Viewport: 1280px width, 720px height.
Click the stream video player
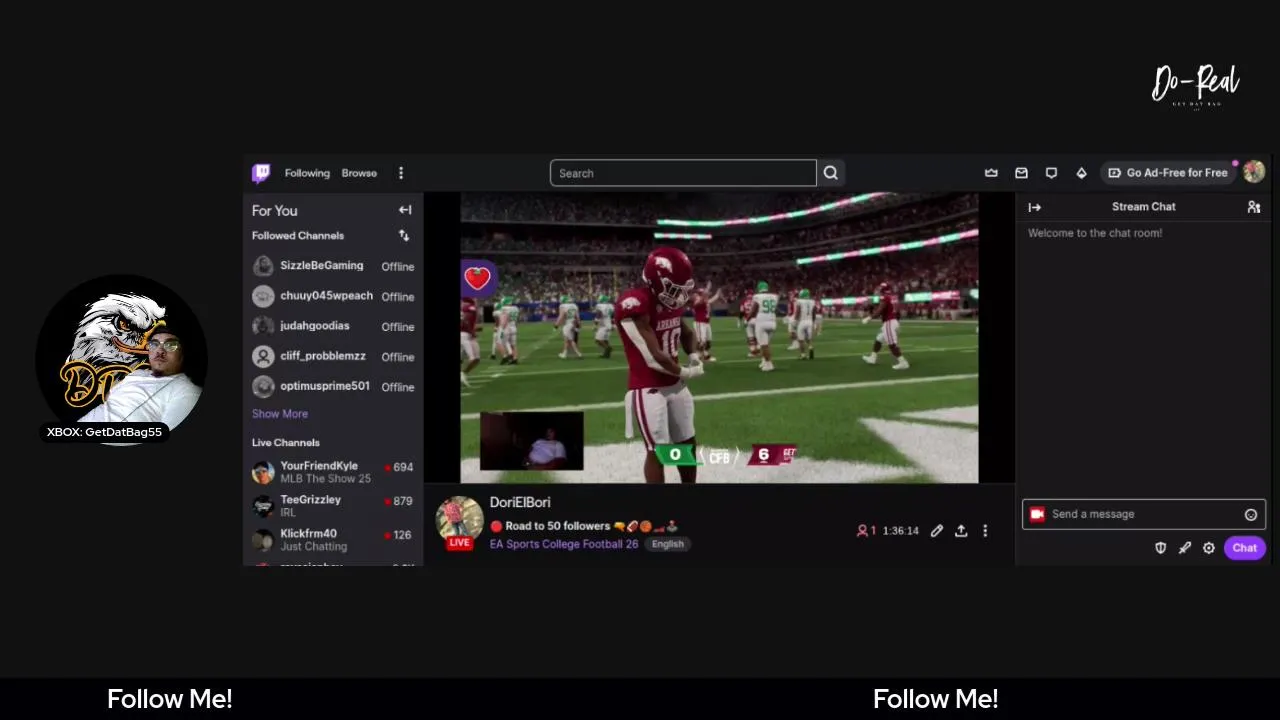tap(719, 338)
